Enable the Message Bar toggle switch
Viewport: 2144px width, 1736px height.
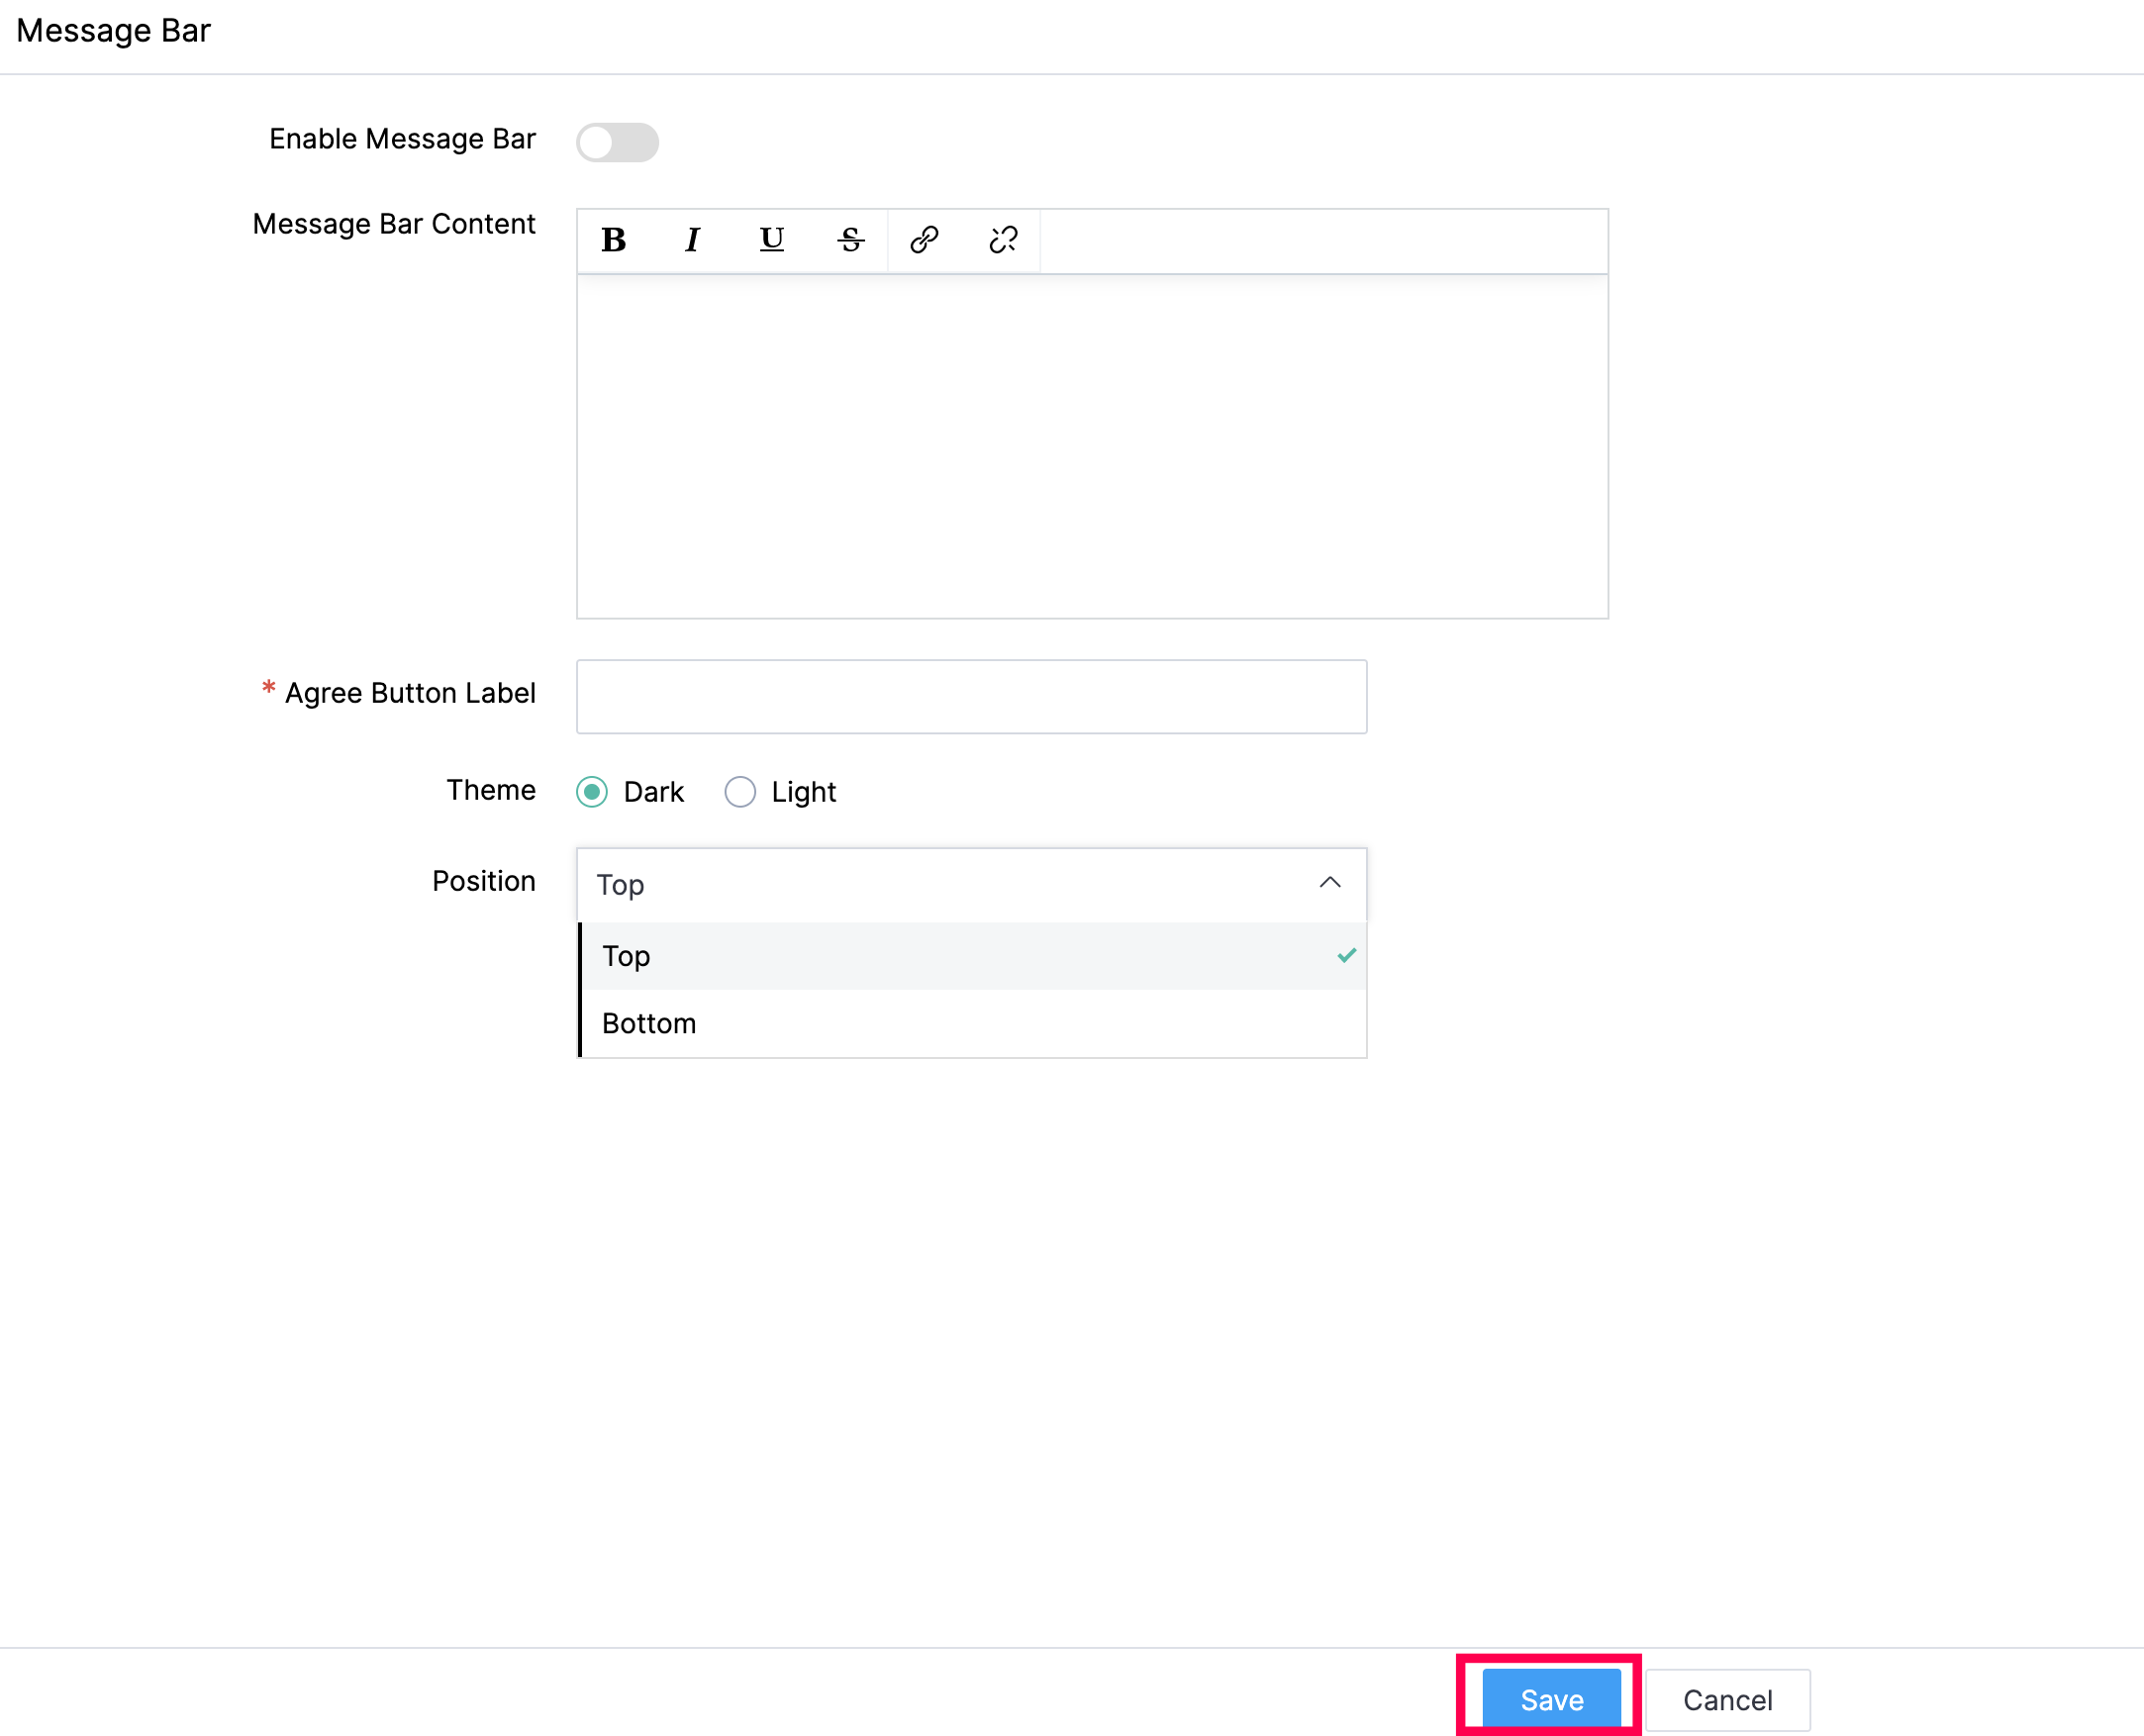click(617, 142)
